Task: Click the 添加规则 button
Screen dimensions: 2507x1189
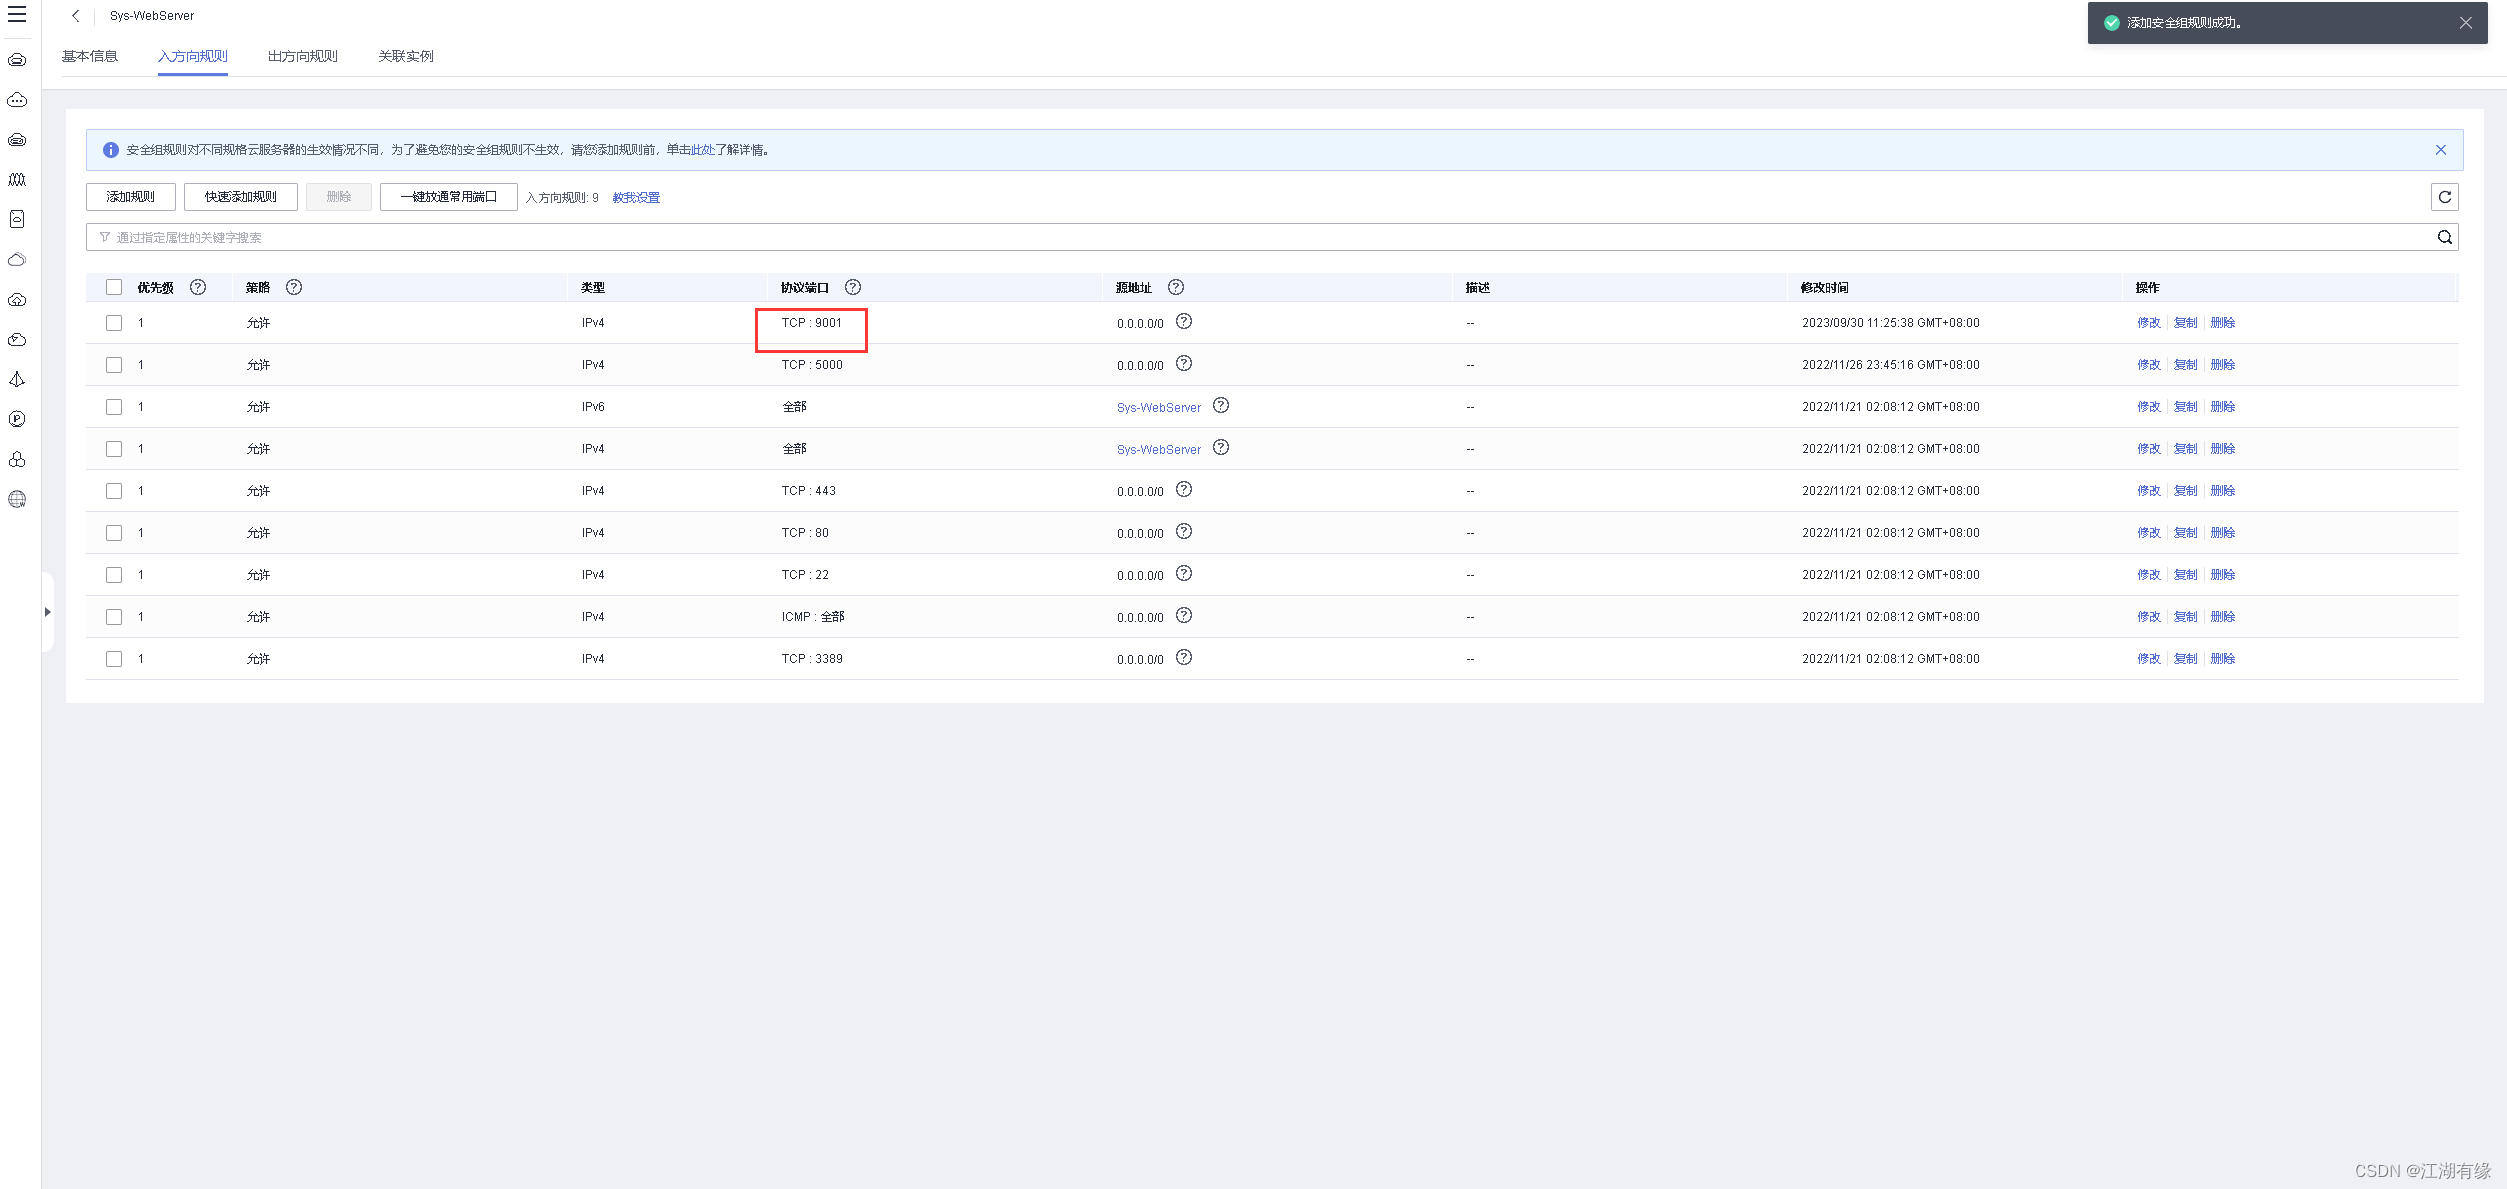Action: (x=131, y=197)
